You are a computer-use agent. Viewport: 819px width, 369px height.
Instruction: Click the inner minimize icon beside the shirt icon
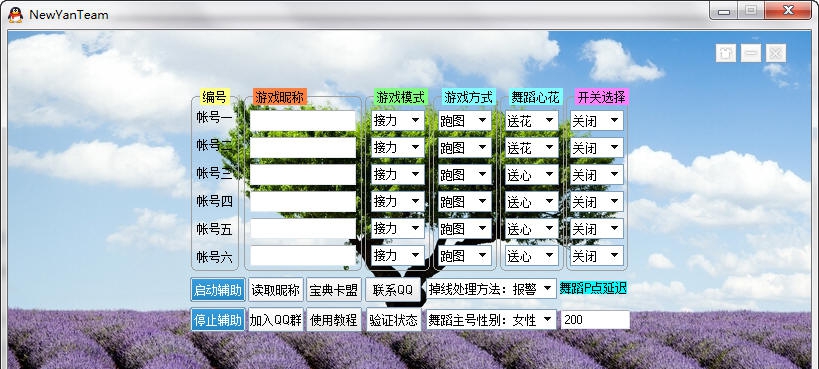751,53
